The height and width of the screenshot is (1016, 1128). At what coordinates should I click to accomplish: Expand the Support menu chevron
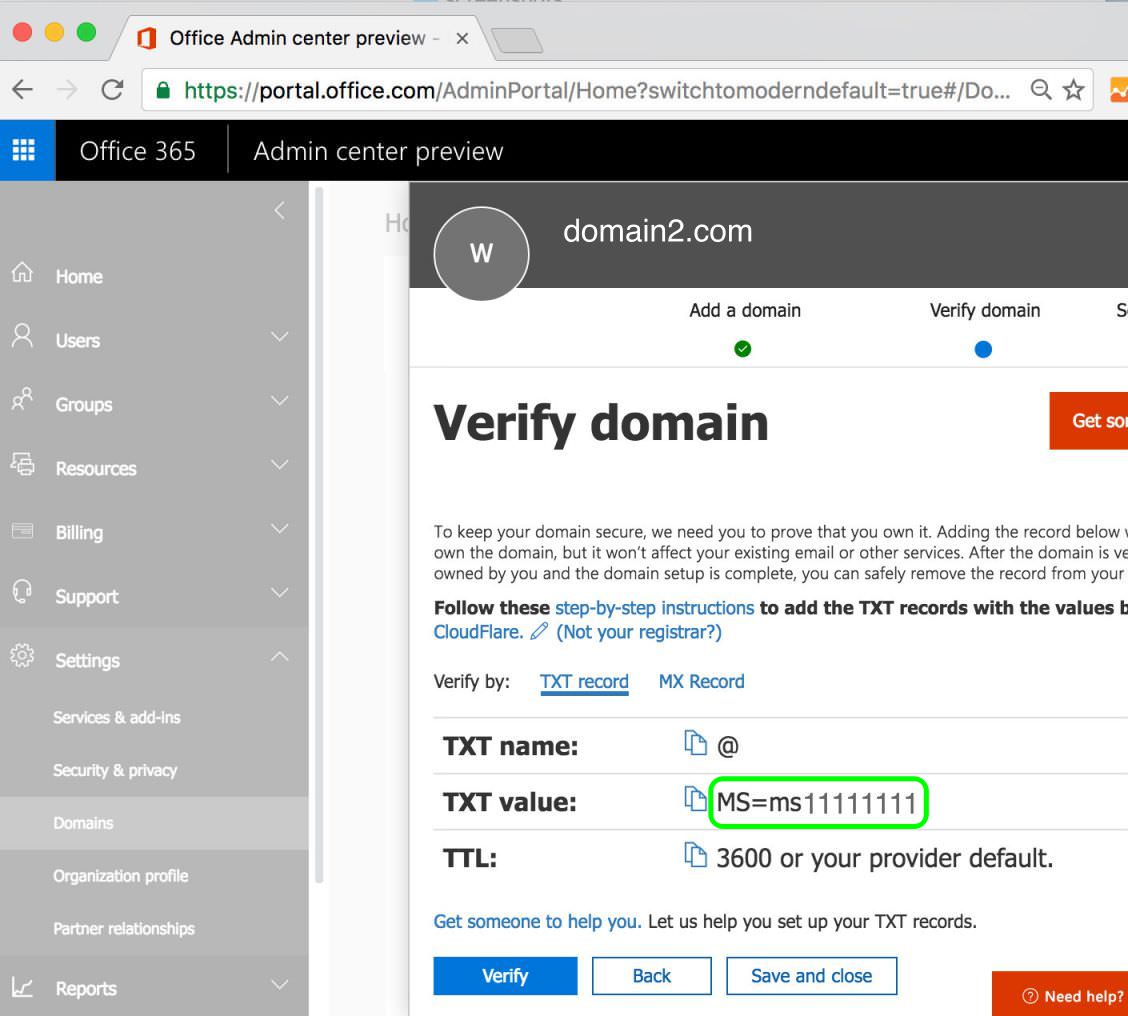point(280,593)
